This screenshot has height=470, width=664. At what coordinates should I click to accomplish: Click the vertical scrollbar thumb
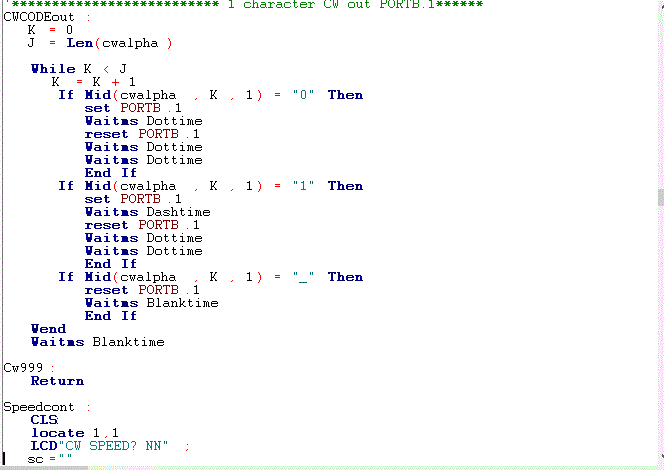[x=659, y=197]
